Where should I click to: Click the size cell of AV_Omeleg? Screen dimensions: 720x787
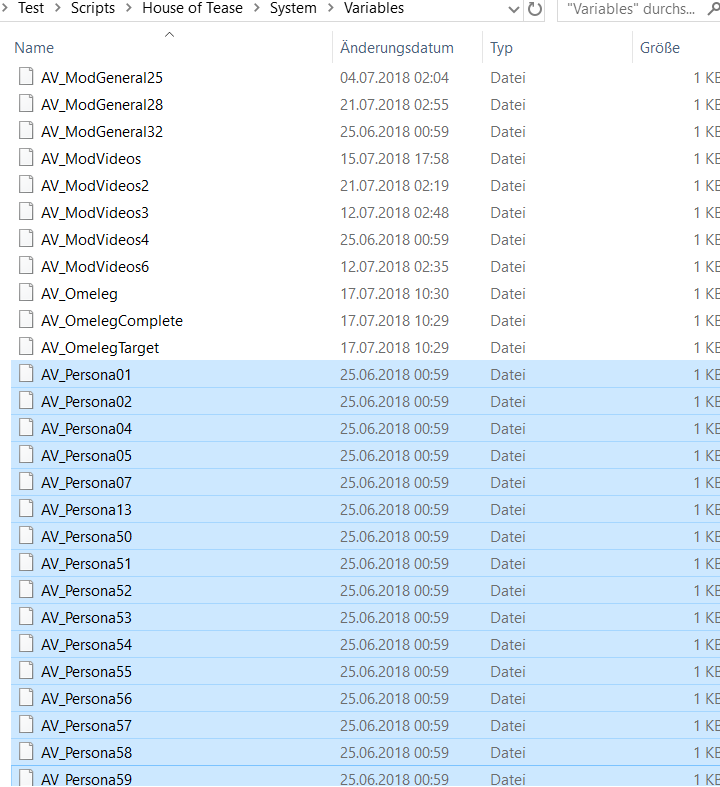pos(706,294)
